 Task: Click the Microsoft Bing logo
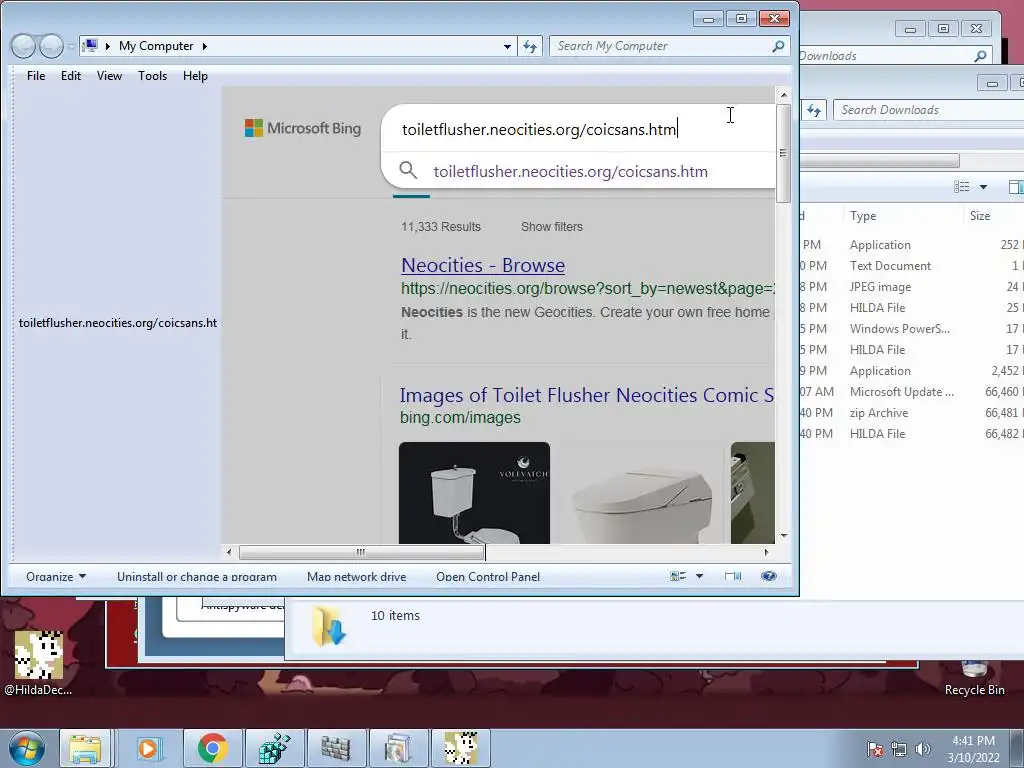[x=303, y=128]
